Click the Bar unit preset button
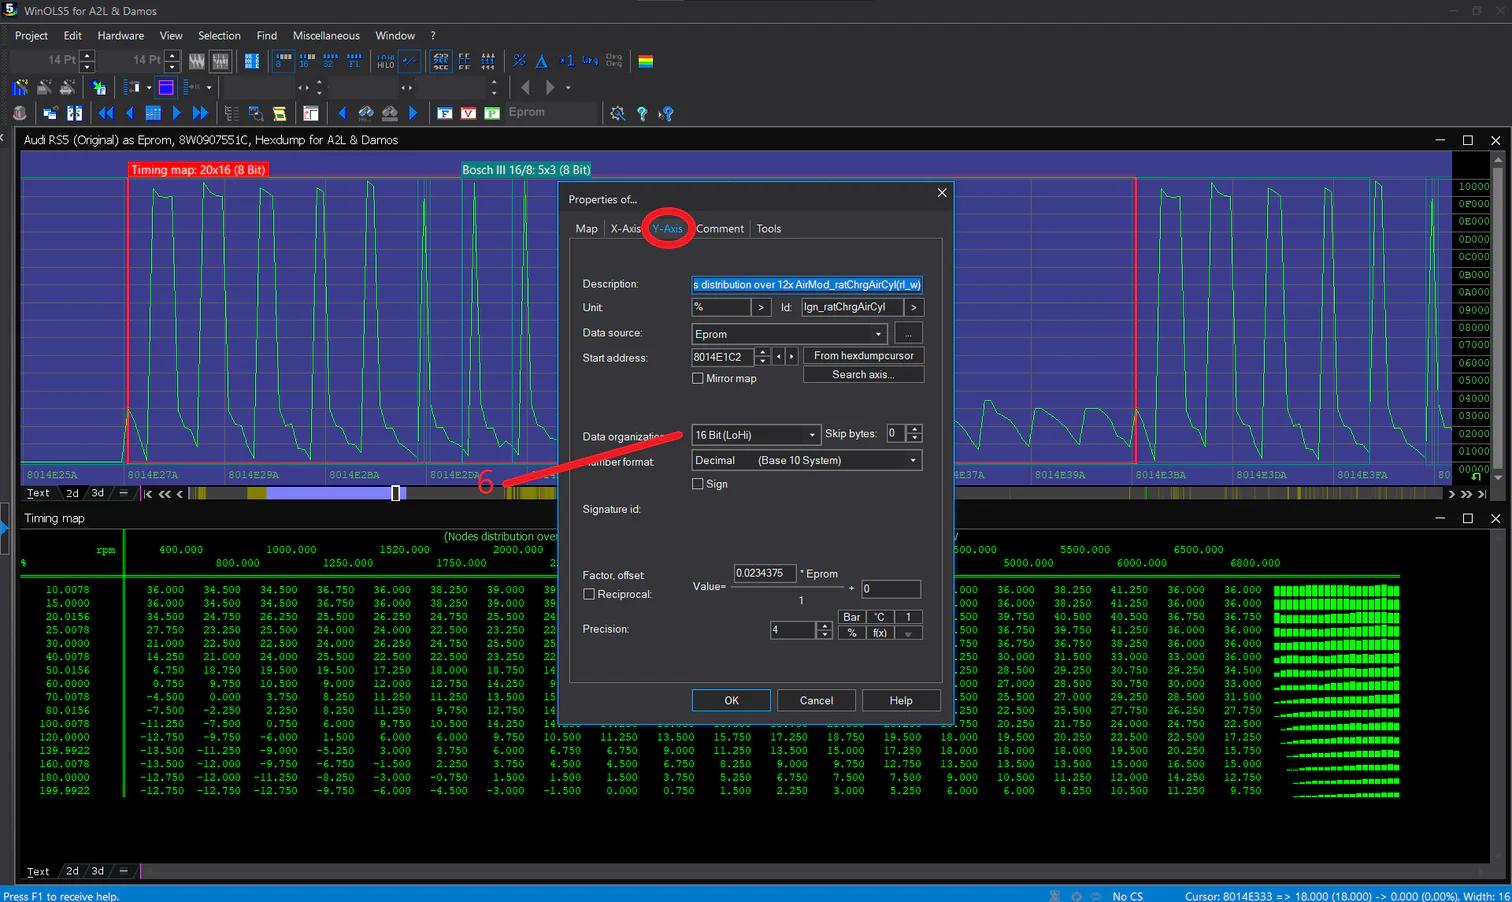This screenshot has height=902, width=1512. 851,617
